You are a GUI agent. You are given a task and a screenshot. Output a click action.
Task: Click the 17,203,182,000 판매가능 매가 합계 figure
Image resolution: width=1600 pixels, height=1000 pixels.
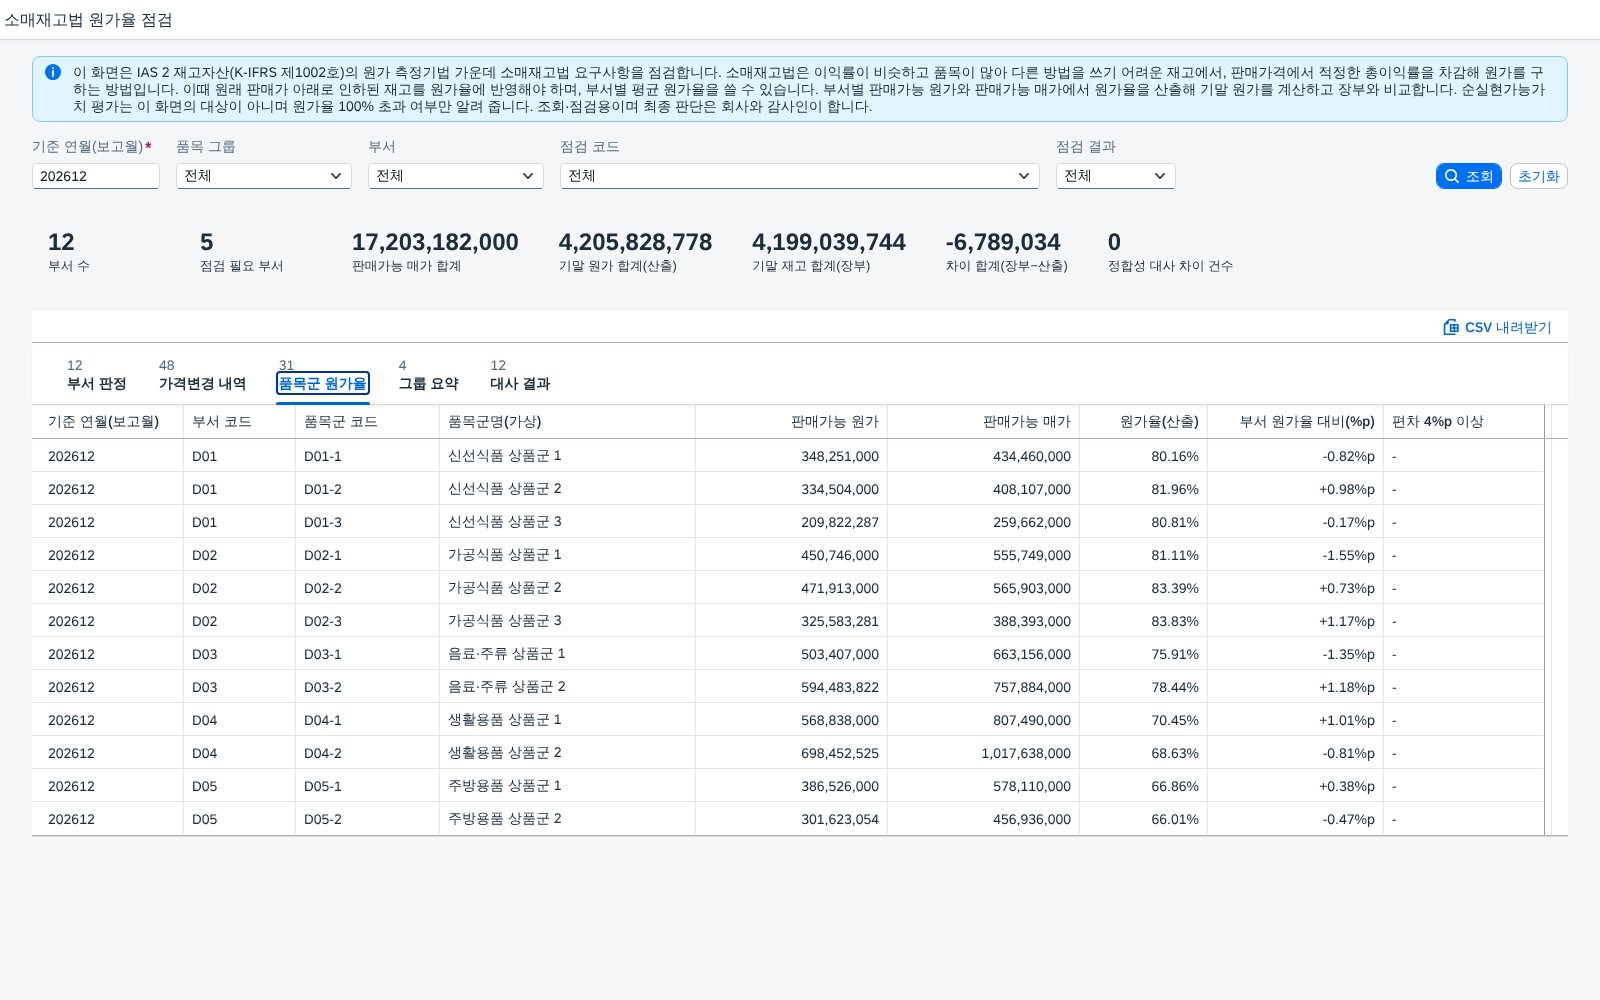click(435, 242)
